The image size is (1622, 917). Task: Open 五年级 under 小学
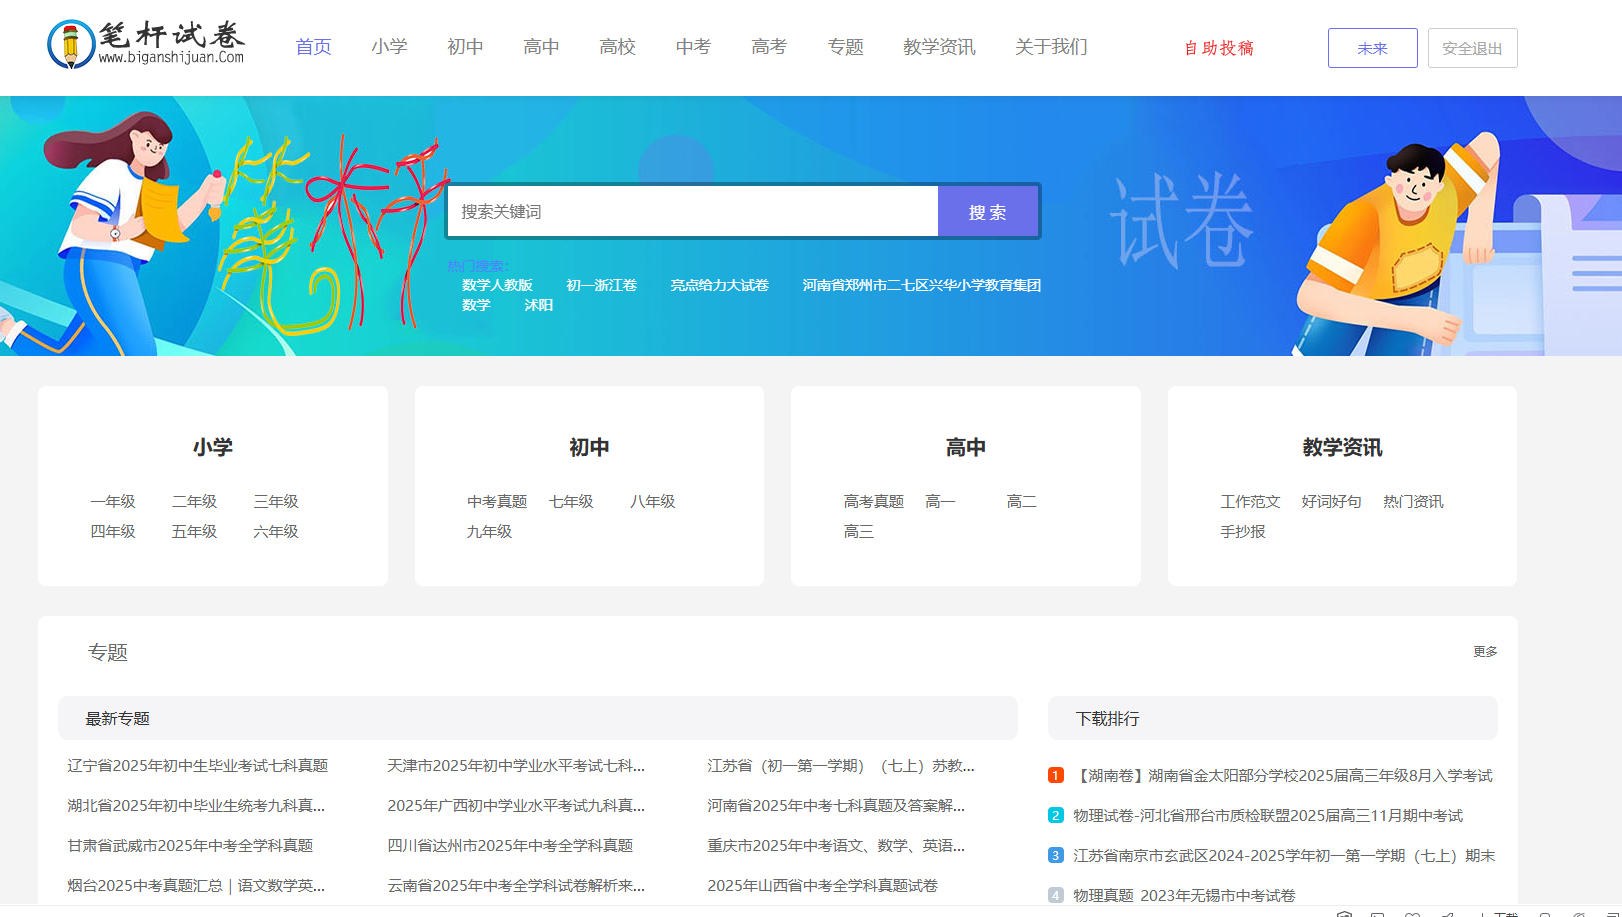pos(194,531)
